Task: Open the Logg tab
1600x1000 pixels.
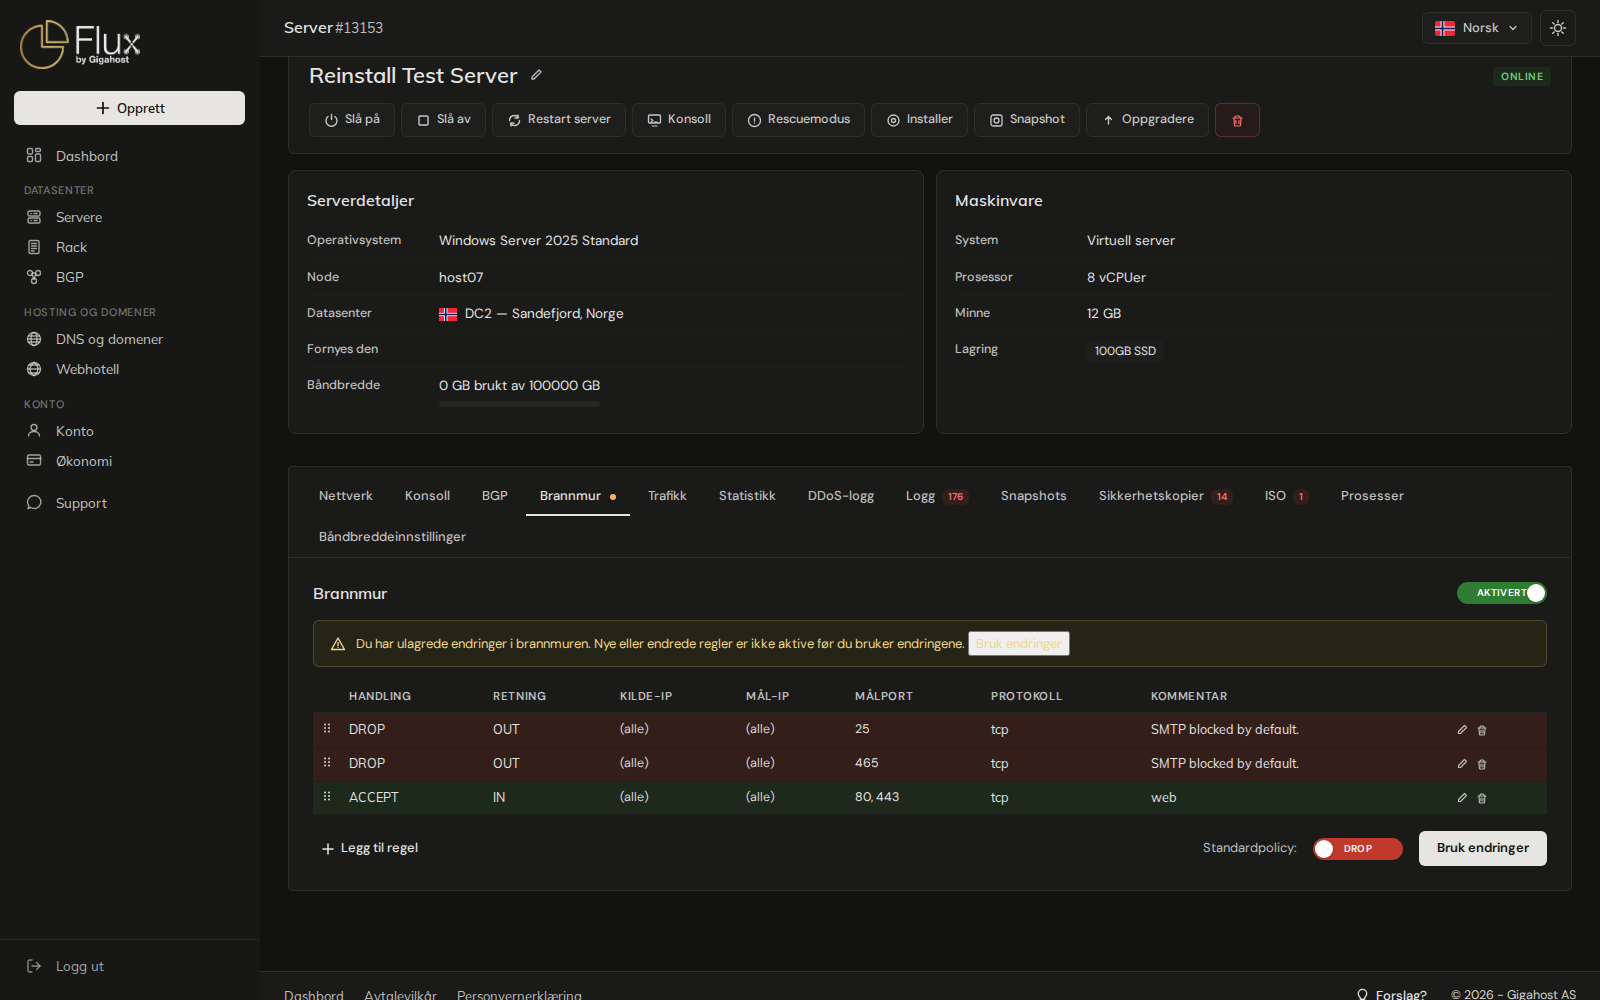Action: pyautogui.click(x=937, y=496)
